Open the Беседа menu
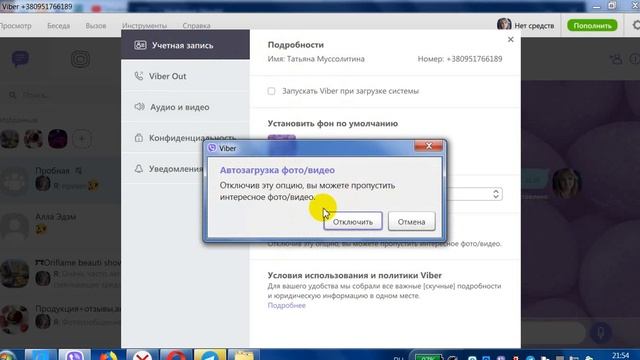This screenshot has height=360, width=640. tap(58, 25)
